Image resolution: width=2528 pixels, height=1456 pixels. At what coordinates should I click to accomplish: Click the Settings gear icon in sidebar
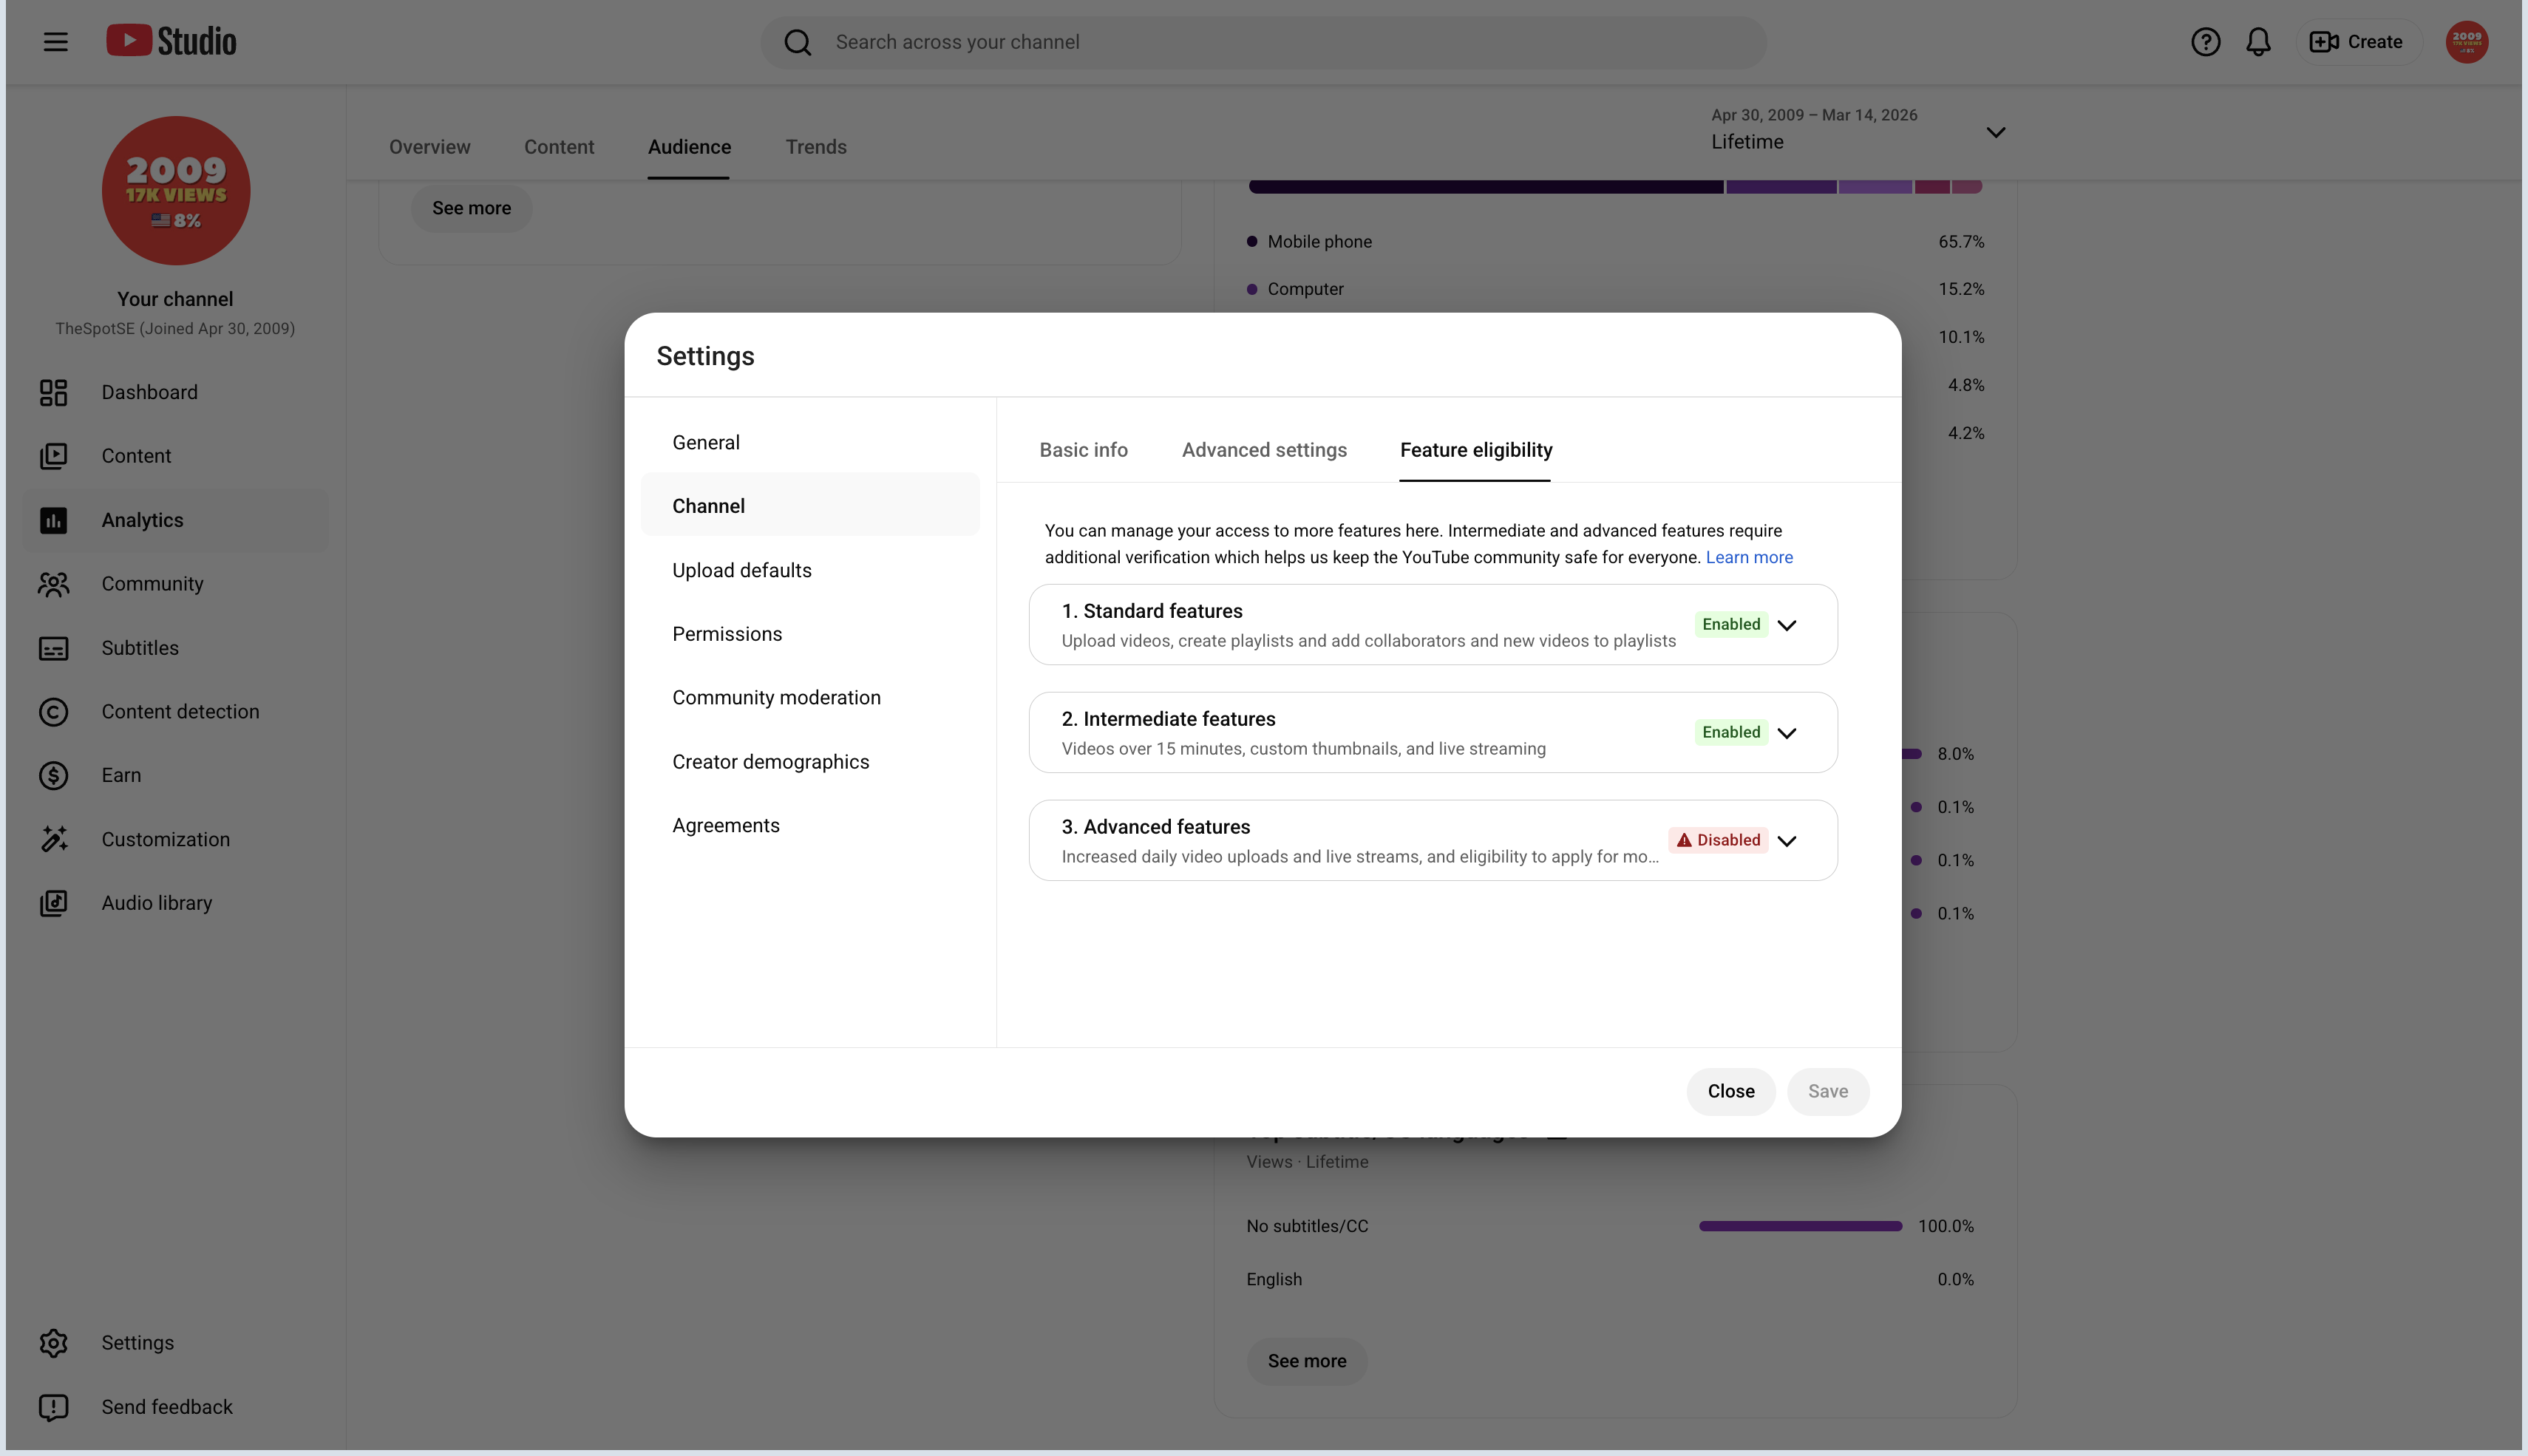click(53, 1343)
